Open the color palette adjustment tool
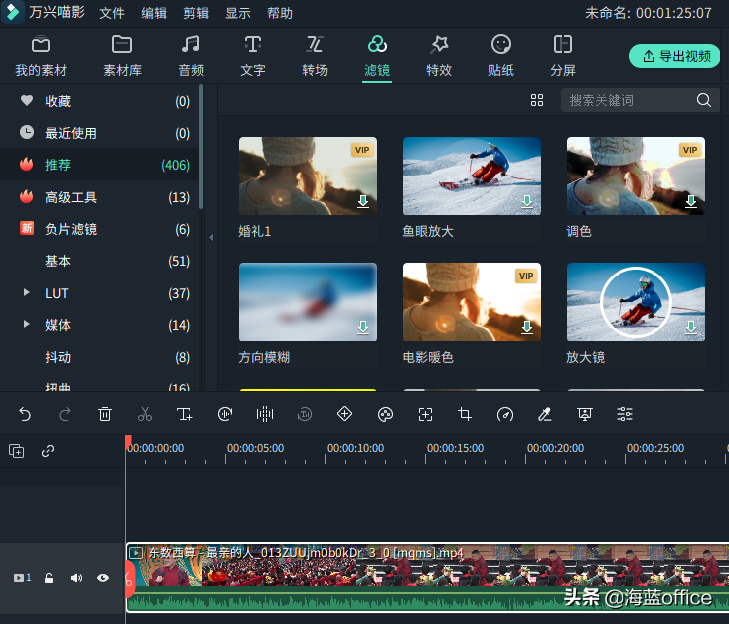 point(385,414)
